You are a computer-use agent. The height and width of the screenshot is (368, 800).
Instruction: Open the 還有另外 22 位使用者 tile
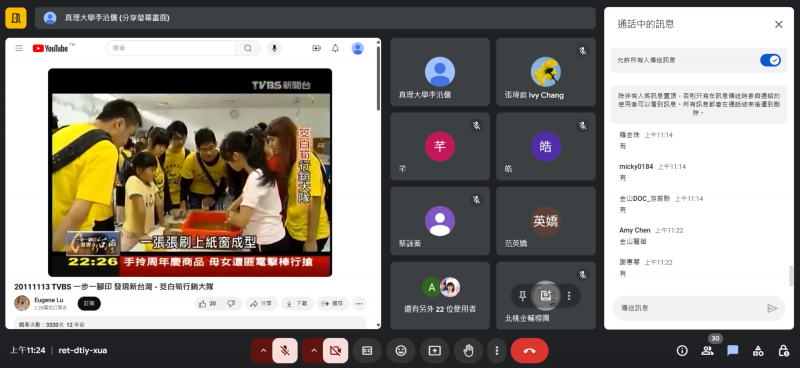pyautogui.click(x=440, y=296)
